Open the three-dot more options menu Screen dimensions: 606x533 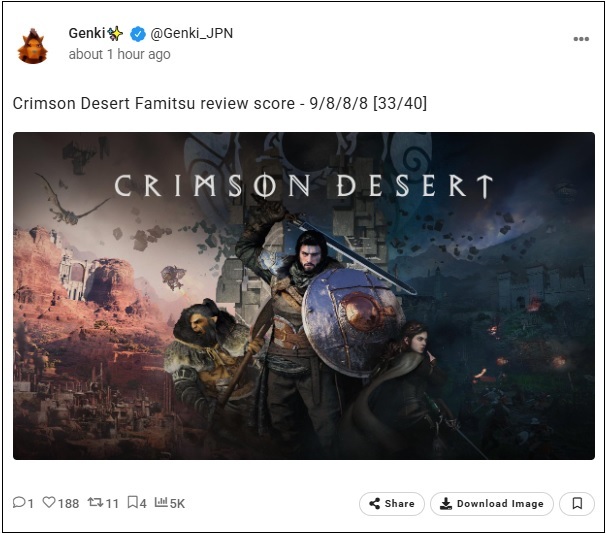coord(581,39)
